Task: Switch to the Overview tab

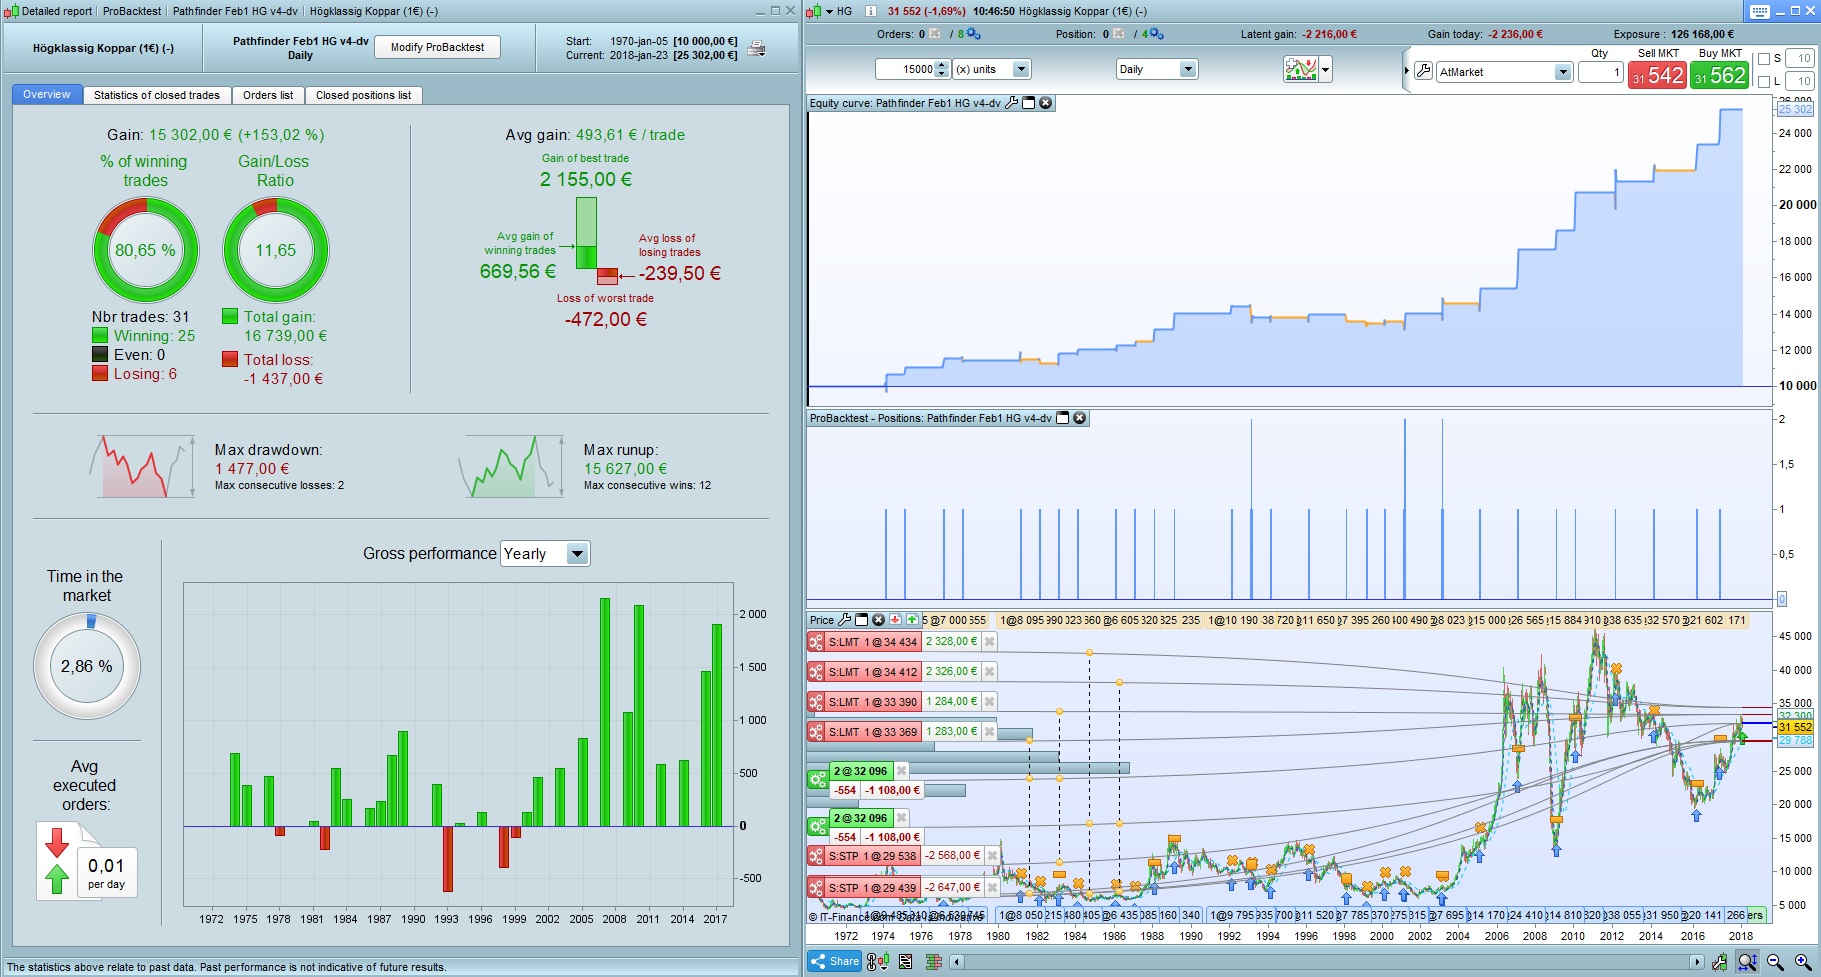Action: point(47,95)
